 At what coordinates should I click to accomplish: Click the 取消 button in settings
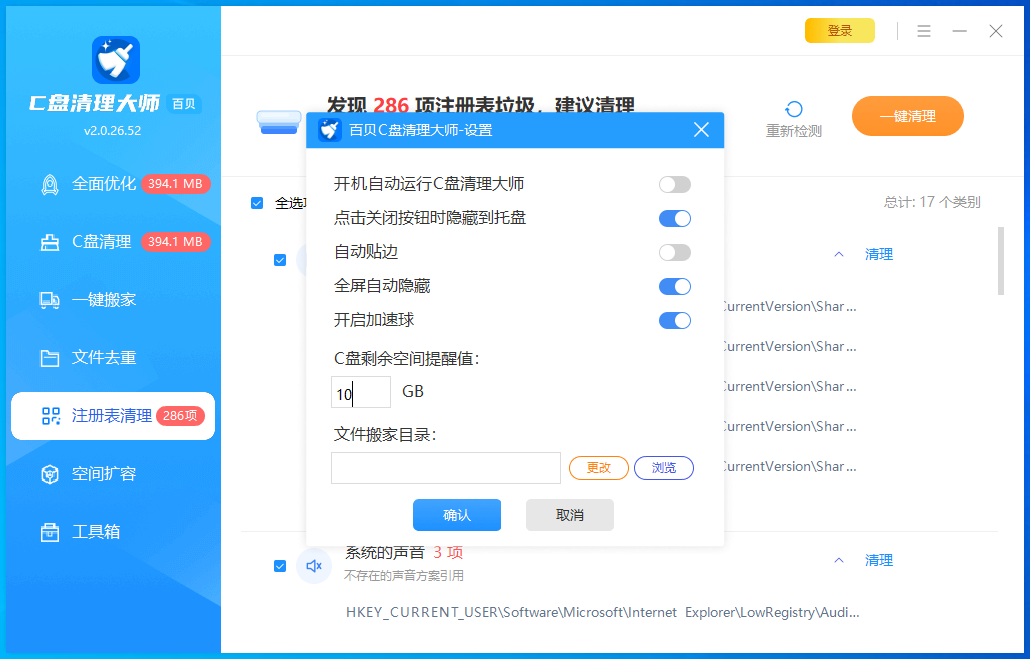(x=570, y=515)
